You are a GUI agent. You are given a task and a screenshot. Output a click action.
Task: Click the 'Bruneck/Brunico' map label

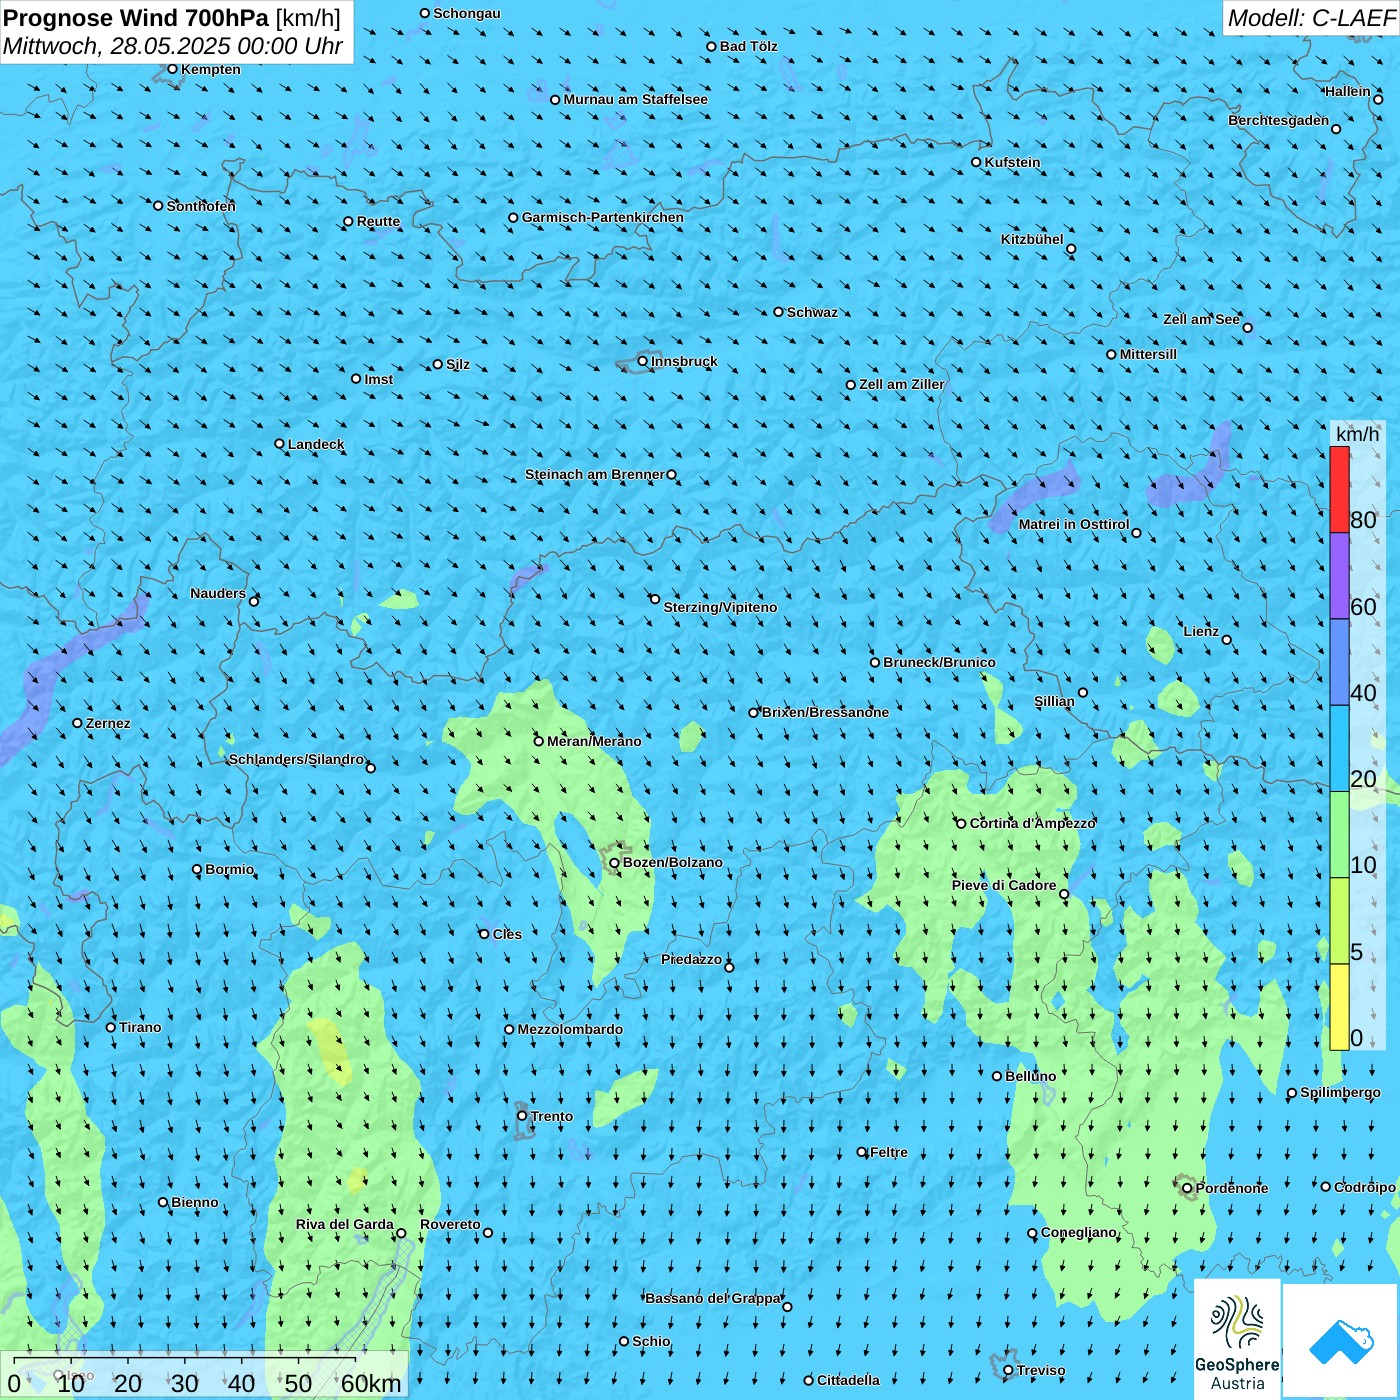pos(939,662)
